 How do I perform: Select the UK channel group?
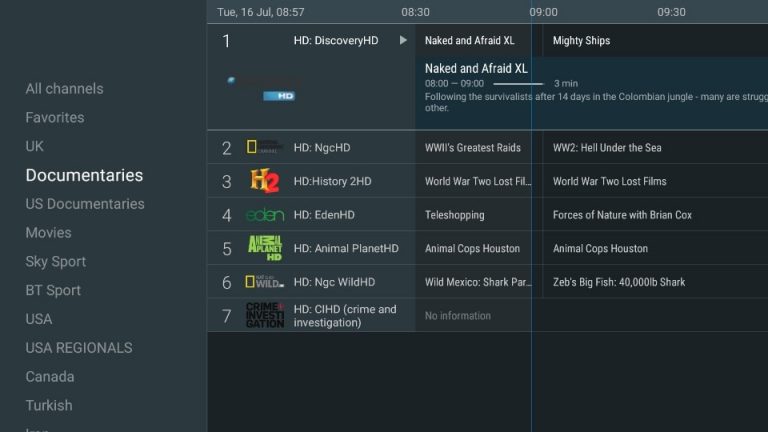pyautogui.click(x=34, y=146)
